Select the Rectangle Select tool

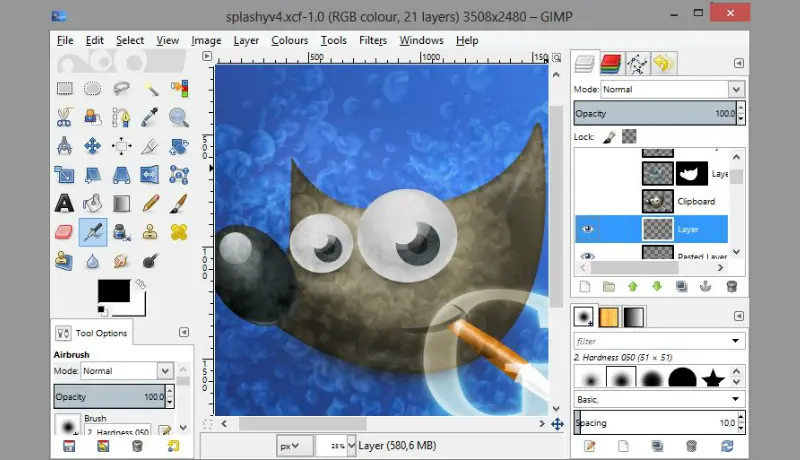click(x=64, y=88)
